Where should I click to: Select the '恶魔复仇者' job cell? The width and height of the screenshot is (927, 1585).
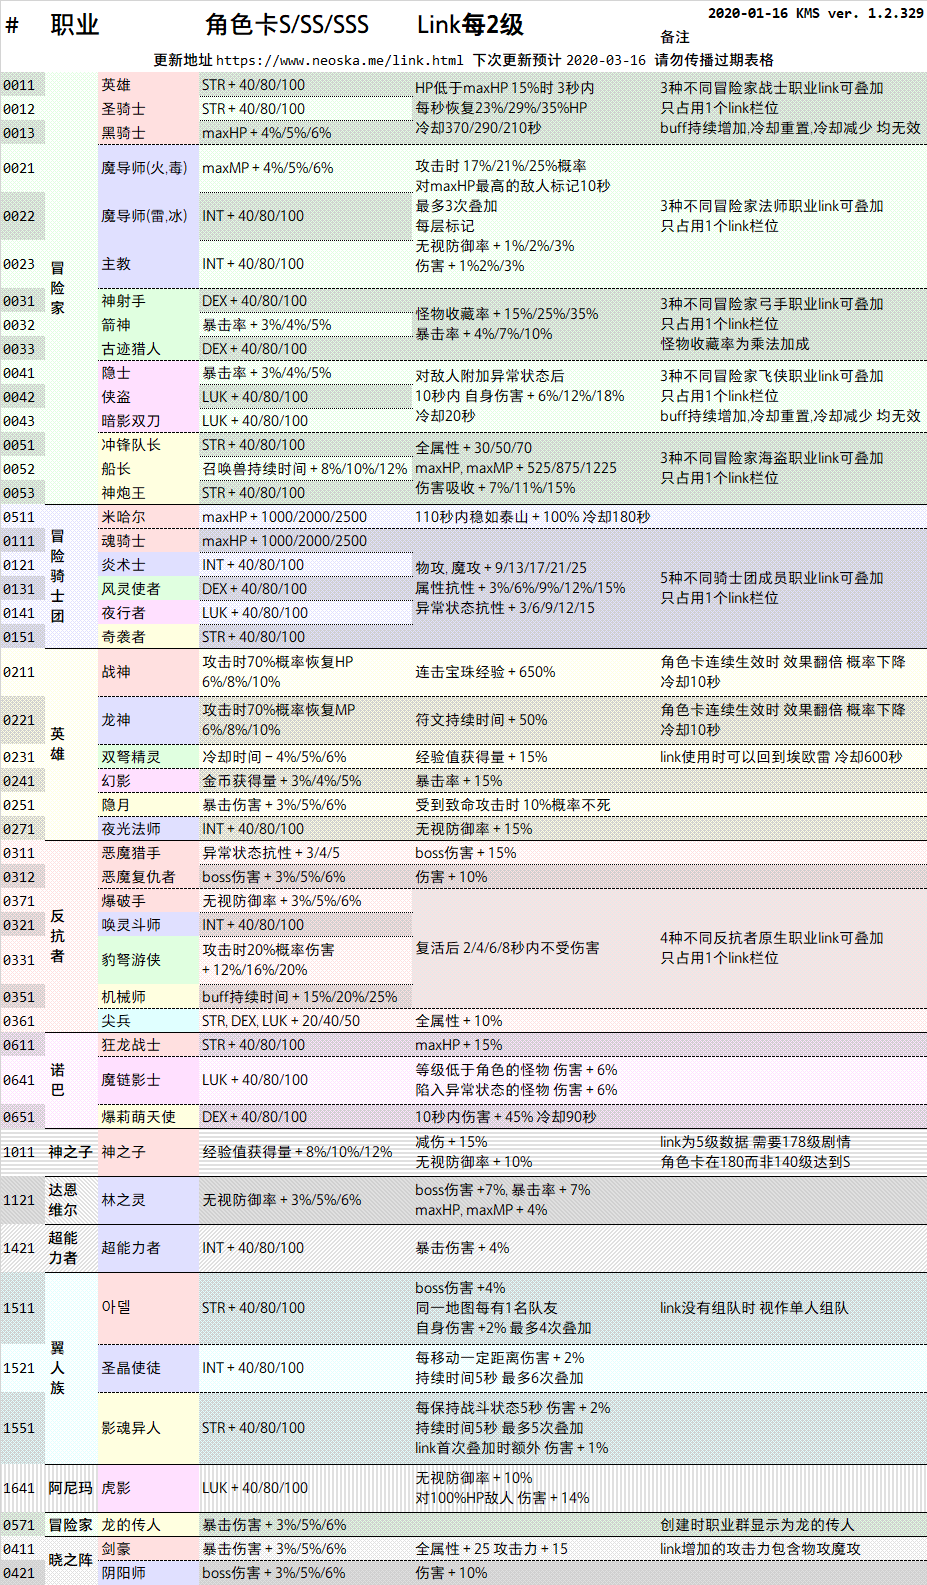coord(148,877)
